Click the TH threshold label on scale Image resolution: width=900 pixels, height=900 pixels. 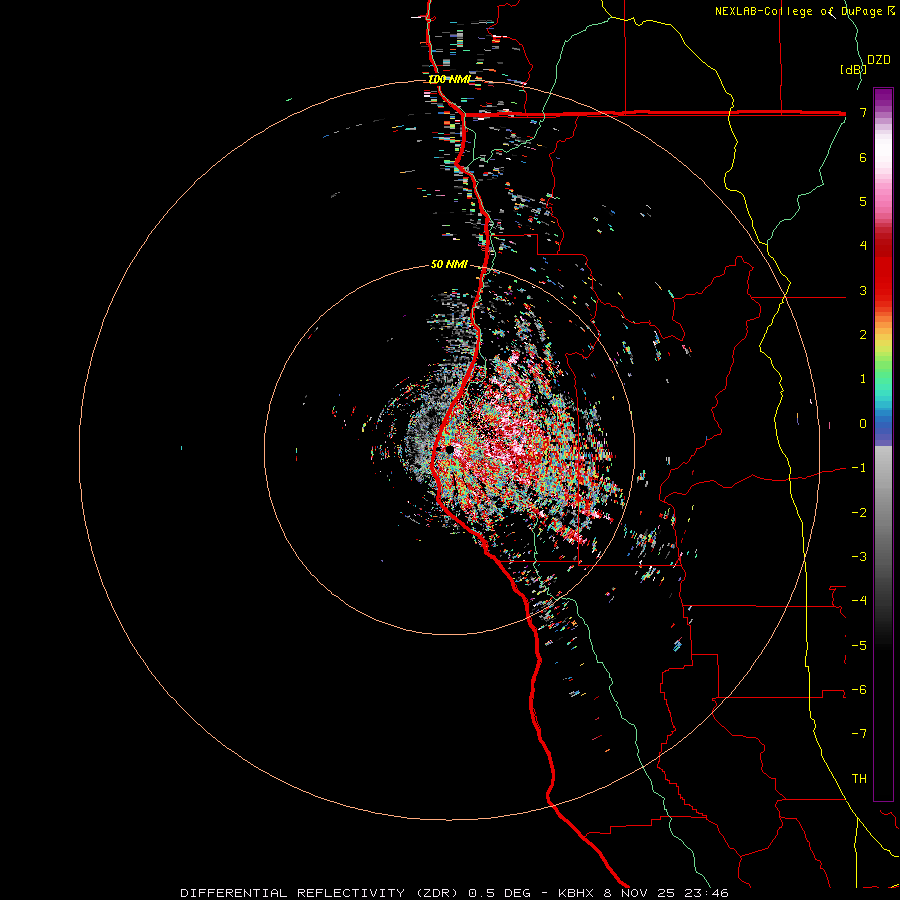(859, 779)
